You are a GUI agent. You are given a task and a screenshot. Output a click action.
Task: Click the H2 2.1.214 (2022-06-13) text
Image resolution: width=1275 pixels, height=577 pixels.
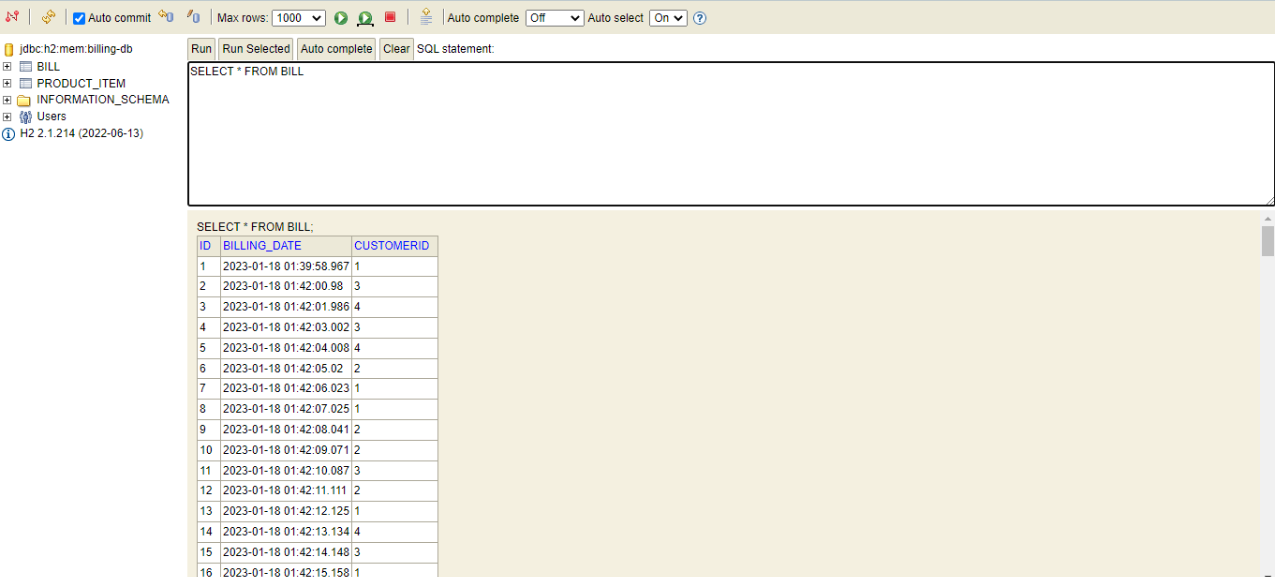pyautogui.click(x=82, y=133)
